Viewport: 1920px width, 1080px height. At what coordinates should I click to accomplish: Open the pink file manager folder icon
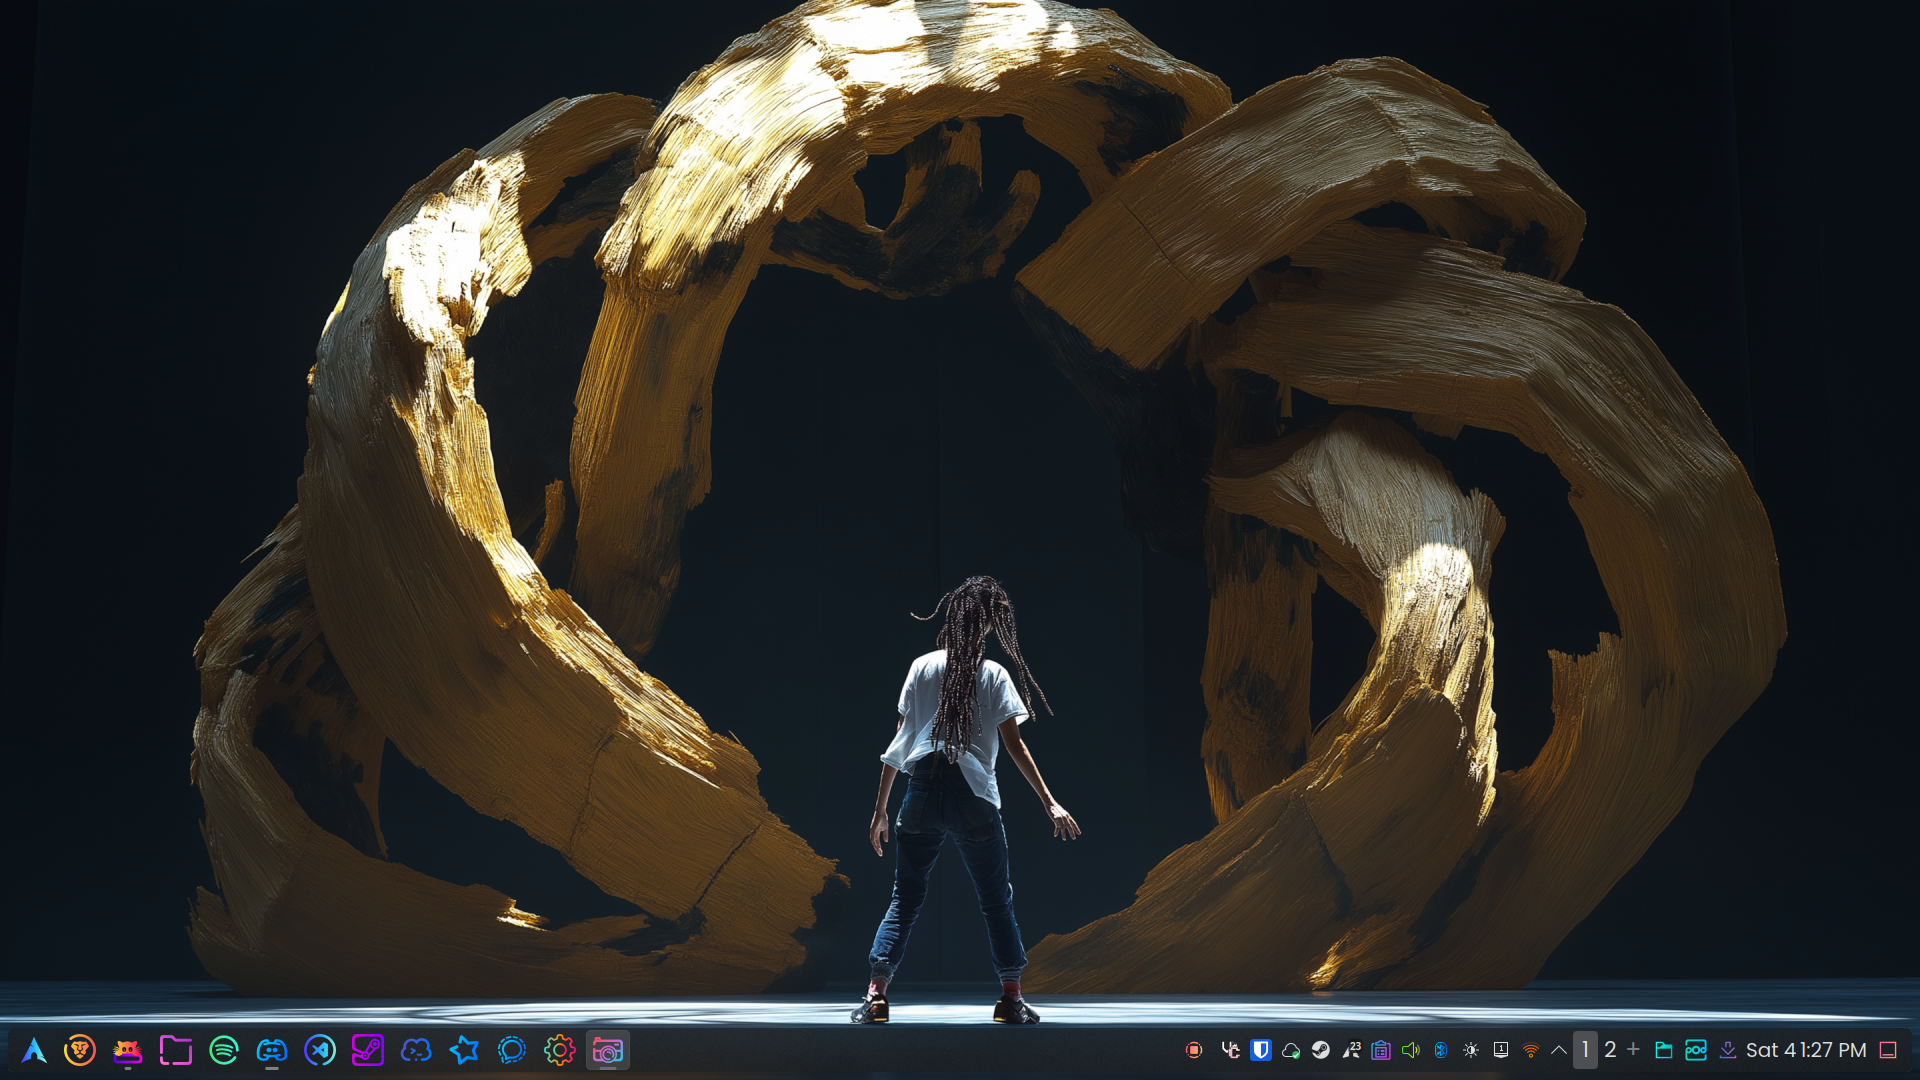[175, 1050]
